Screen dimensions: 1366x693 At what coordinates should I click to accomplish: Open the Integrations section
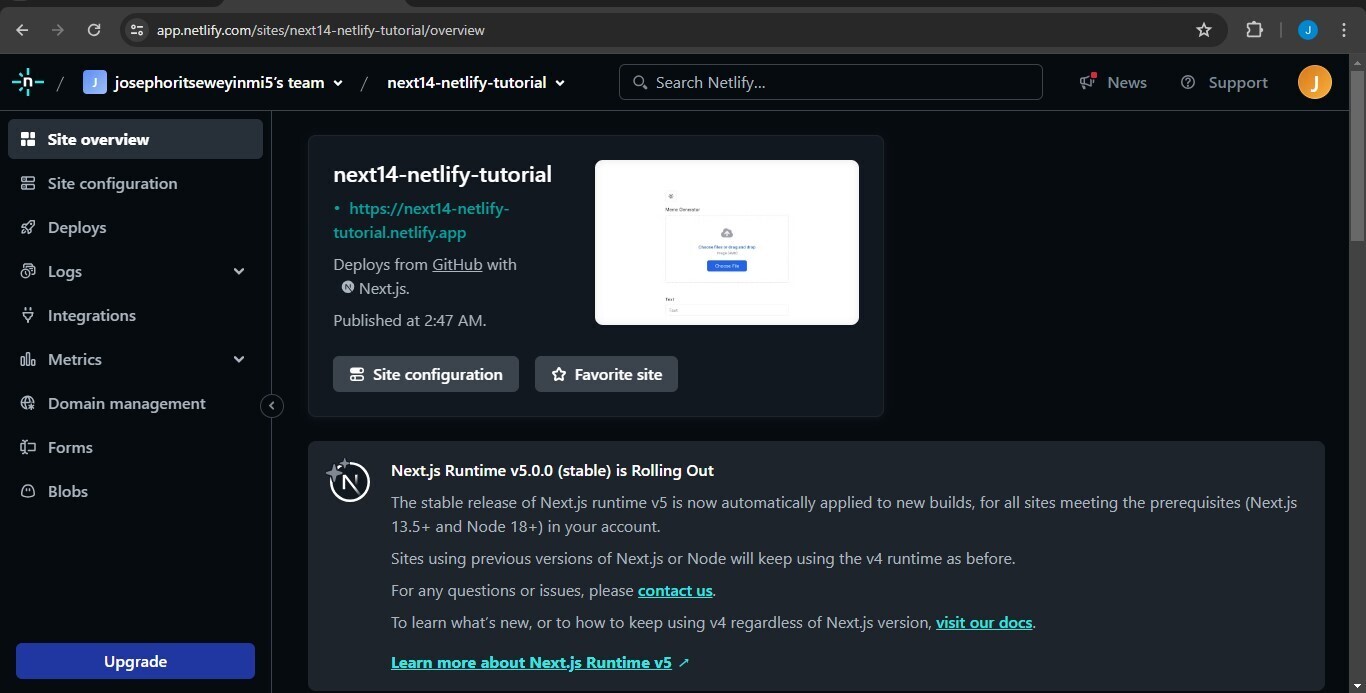[x=135, y=315]
